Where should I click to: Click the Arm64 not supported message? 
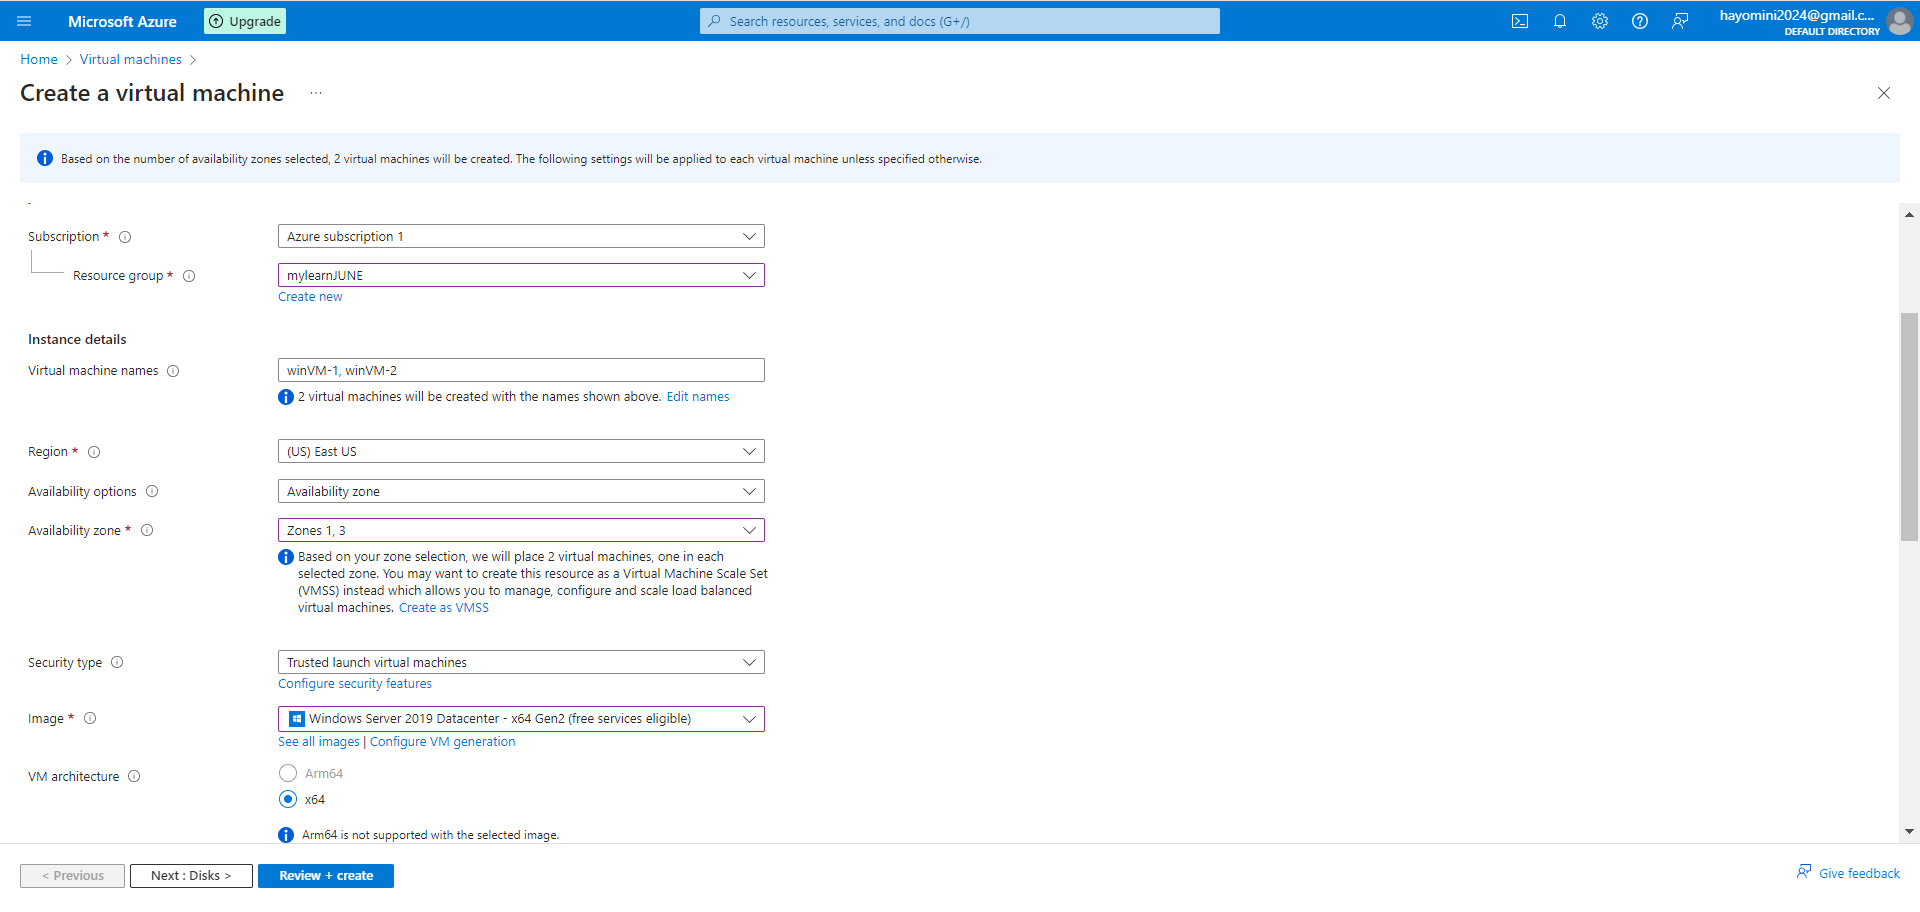point(430,835)
